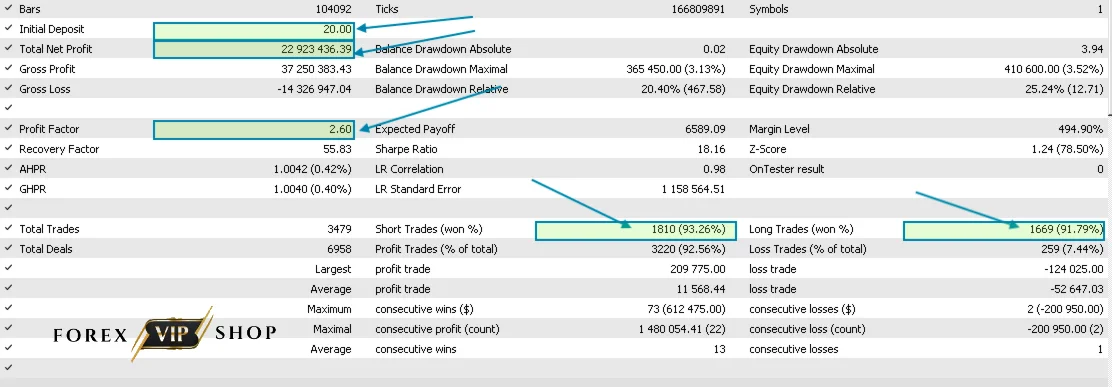
Task: Toggle the checkmark beside Gross Loss
Action: point(8,89)
